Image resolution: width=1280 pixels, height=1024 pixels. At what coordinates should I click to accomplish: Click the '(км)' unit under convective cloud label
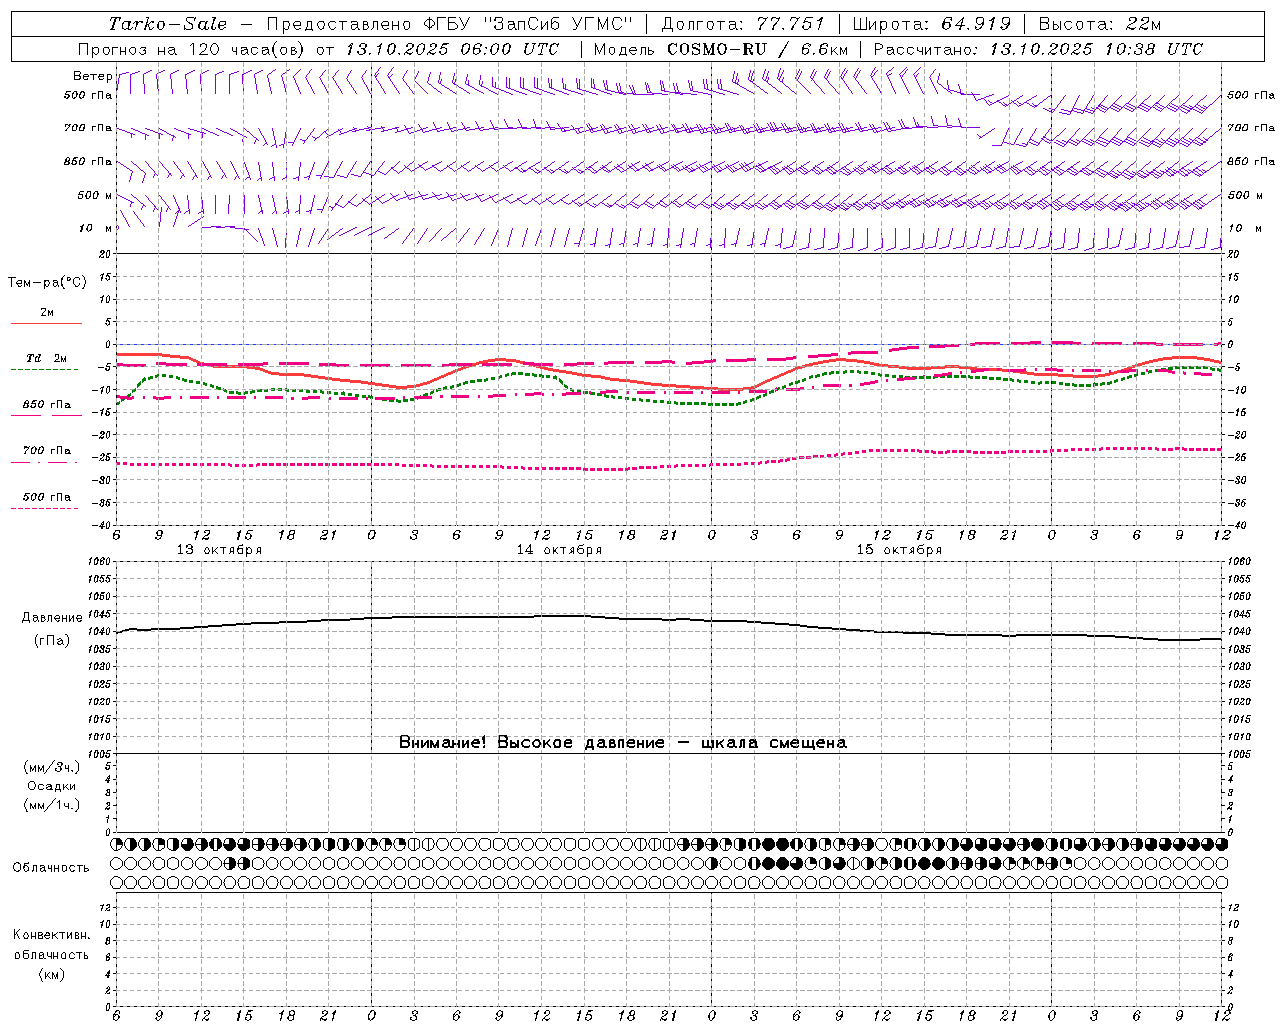click(52, 974)
